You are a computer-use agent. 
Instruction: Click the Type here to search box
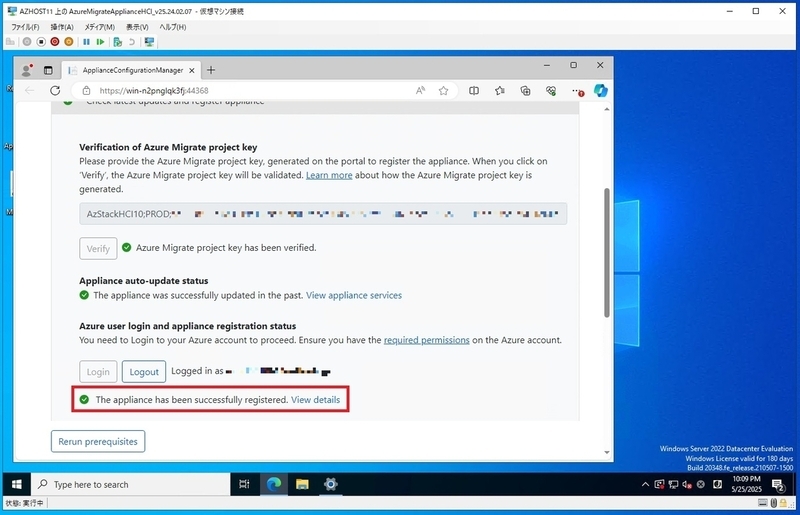pos(131,484)
